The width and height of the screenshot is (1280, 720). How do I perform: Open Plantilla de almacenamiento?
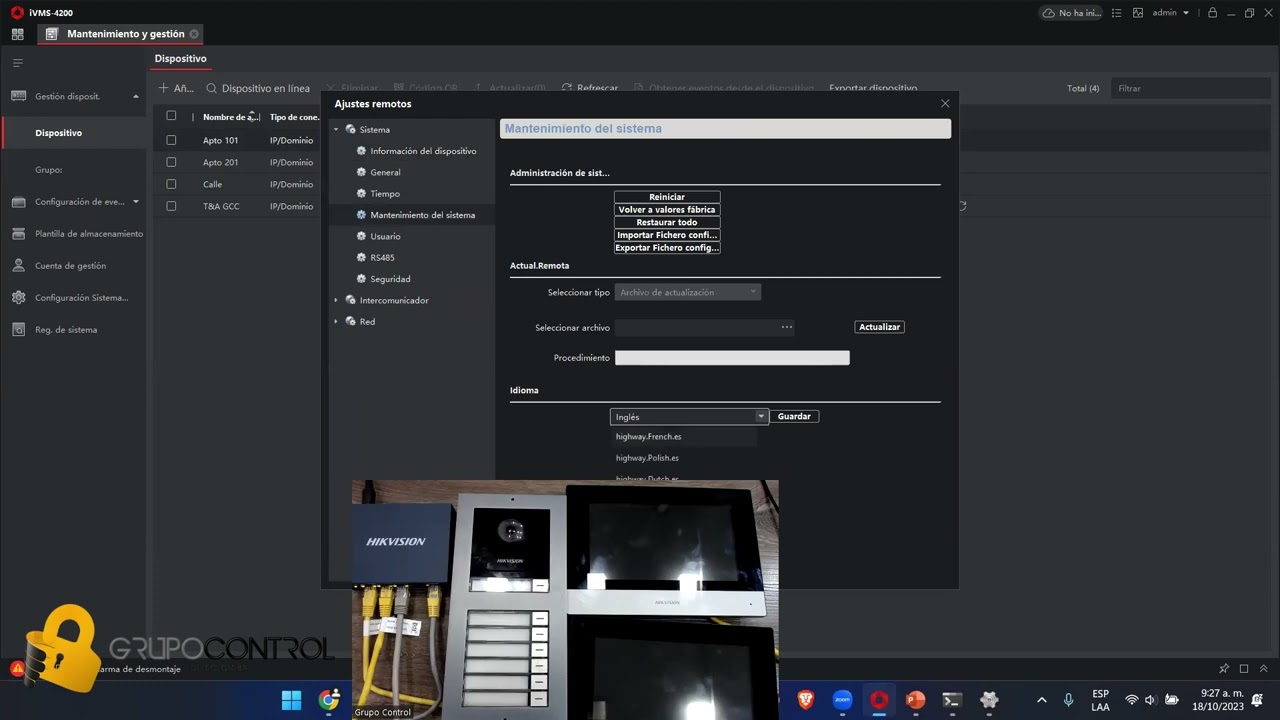(x=89, y=234)
